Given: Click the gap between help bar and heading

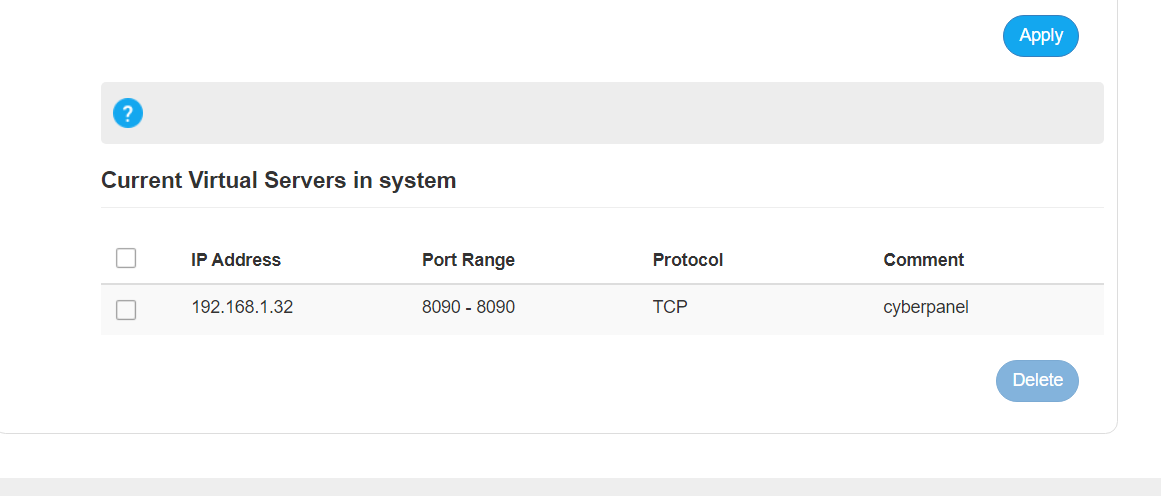Looking at the screenshot, I should (x=602, y=156).
